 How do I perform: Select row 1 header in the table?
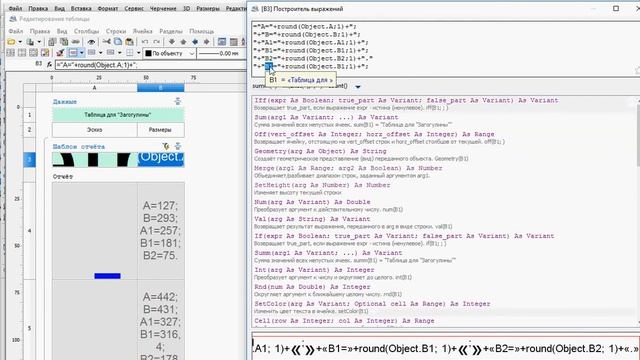coord(29,115)
